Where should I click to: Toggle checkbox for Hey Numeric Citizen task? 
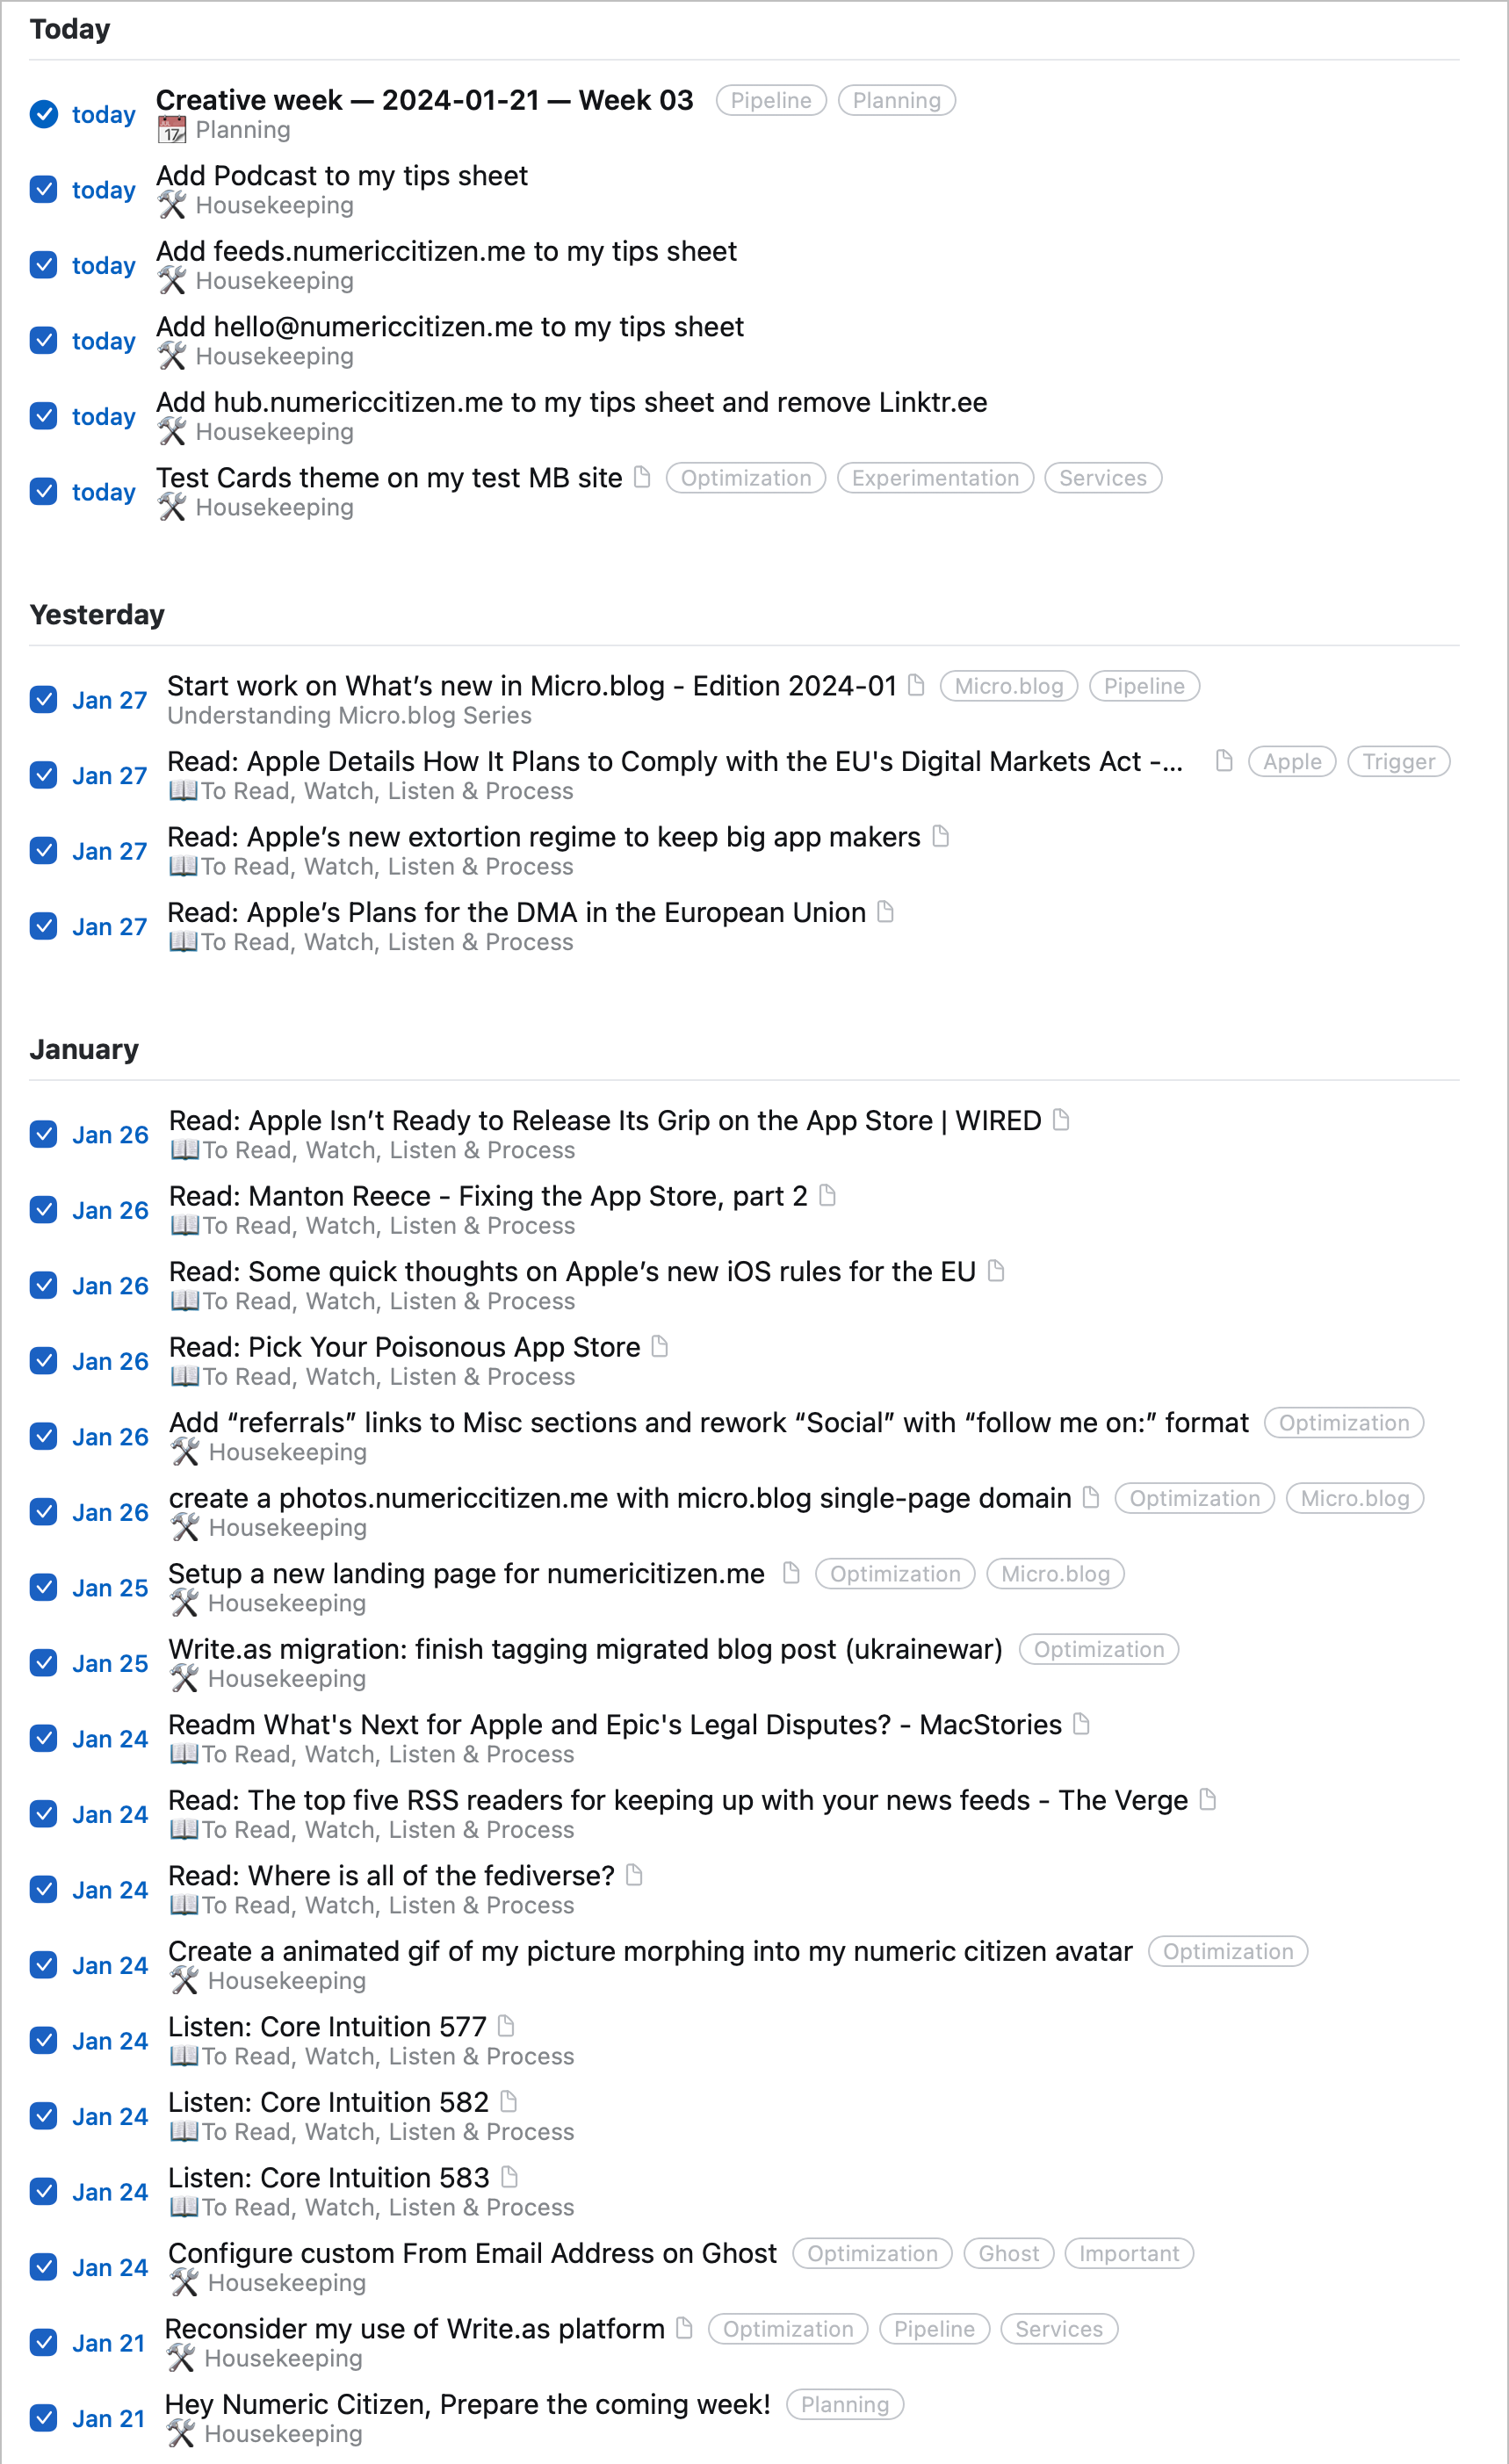(x=44, y=2418)
